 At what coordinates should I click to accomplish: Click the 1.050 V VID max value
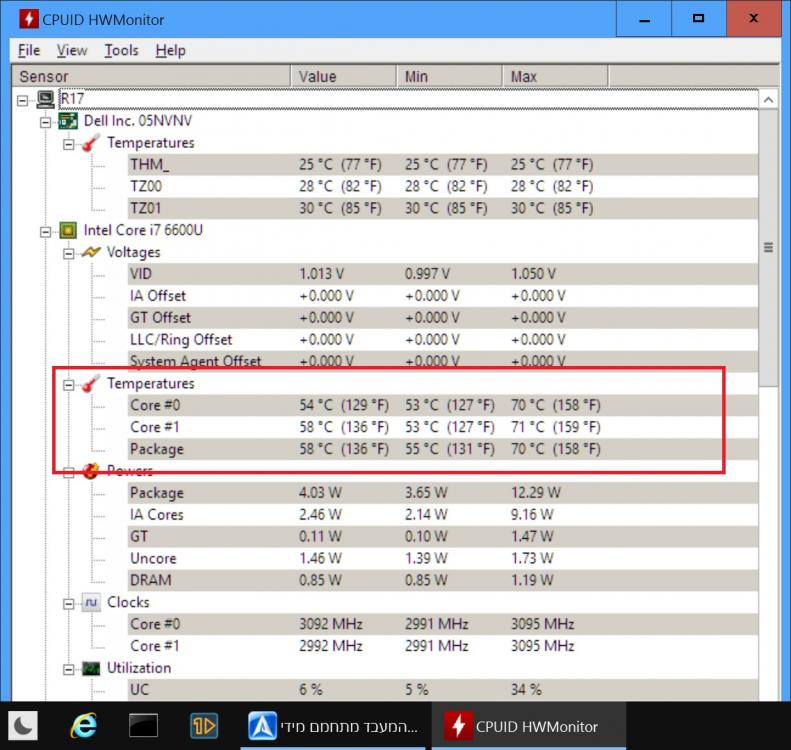[x=533, y=274]
